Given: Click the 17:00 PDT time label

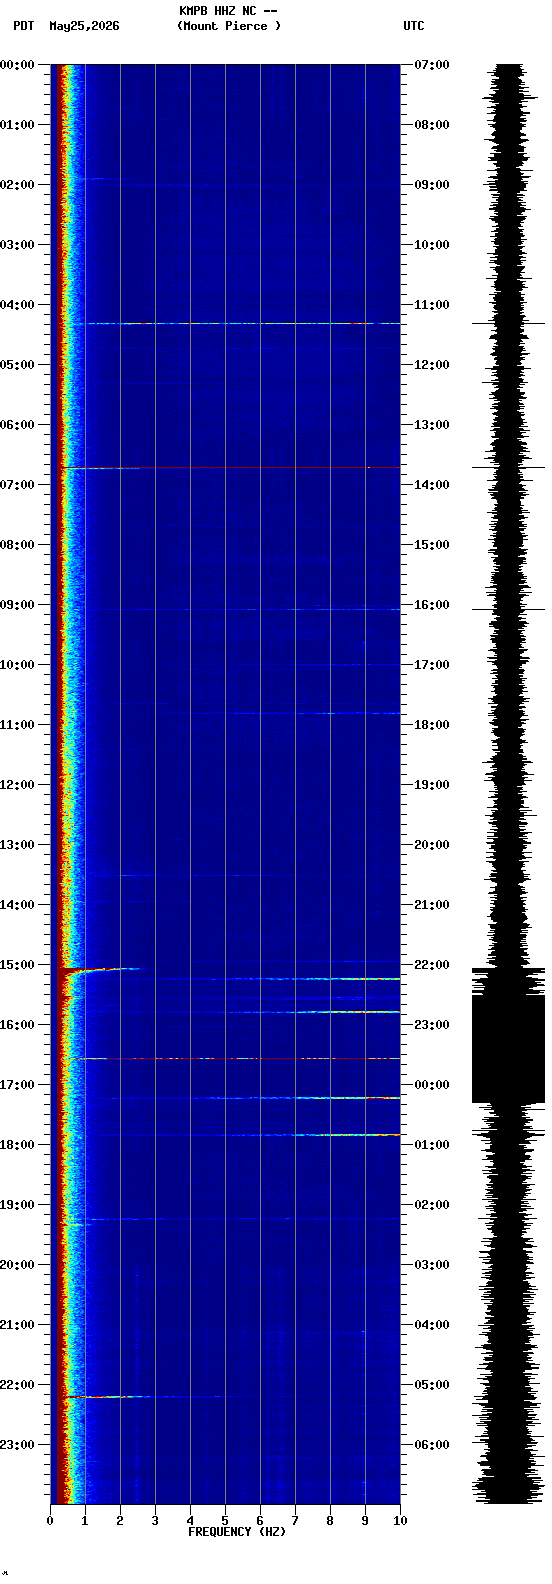Looking at the screenshot, I should point(17,1085).
